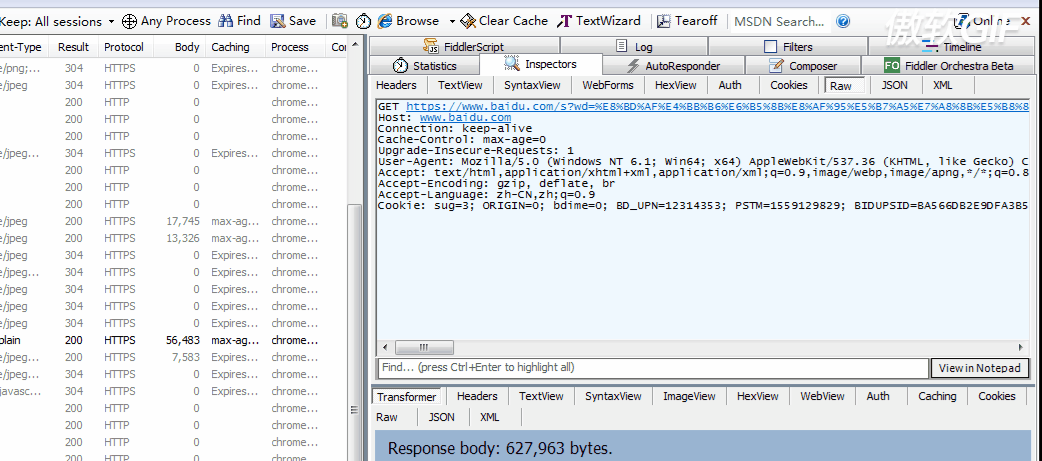Click the Any Process target icon
The height and width of the screenshot is (461, 1042).
130,21
